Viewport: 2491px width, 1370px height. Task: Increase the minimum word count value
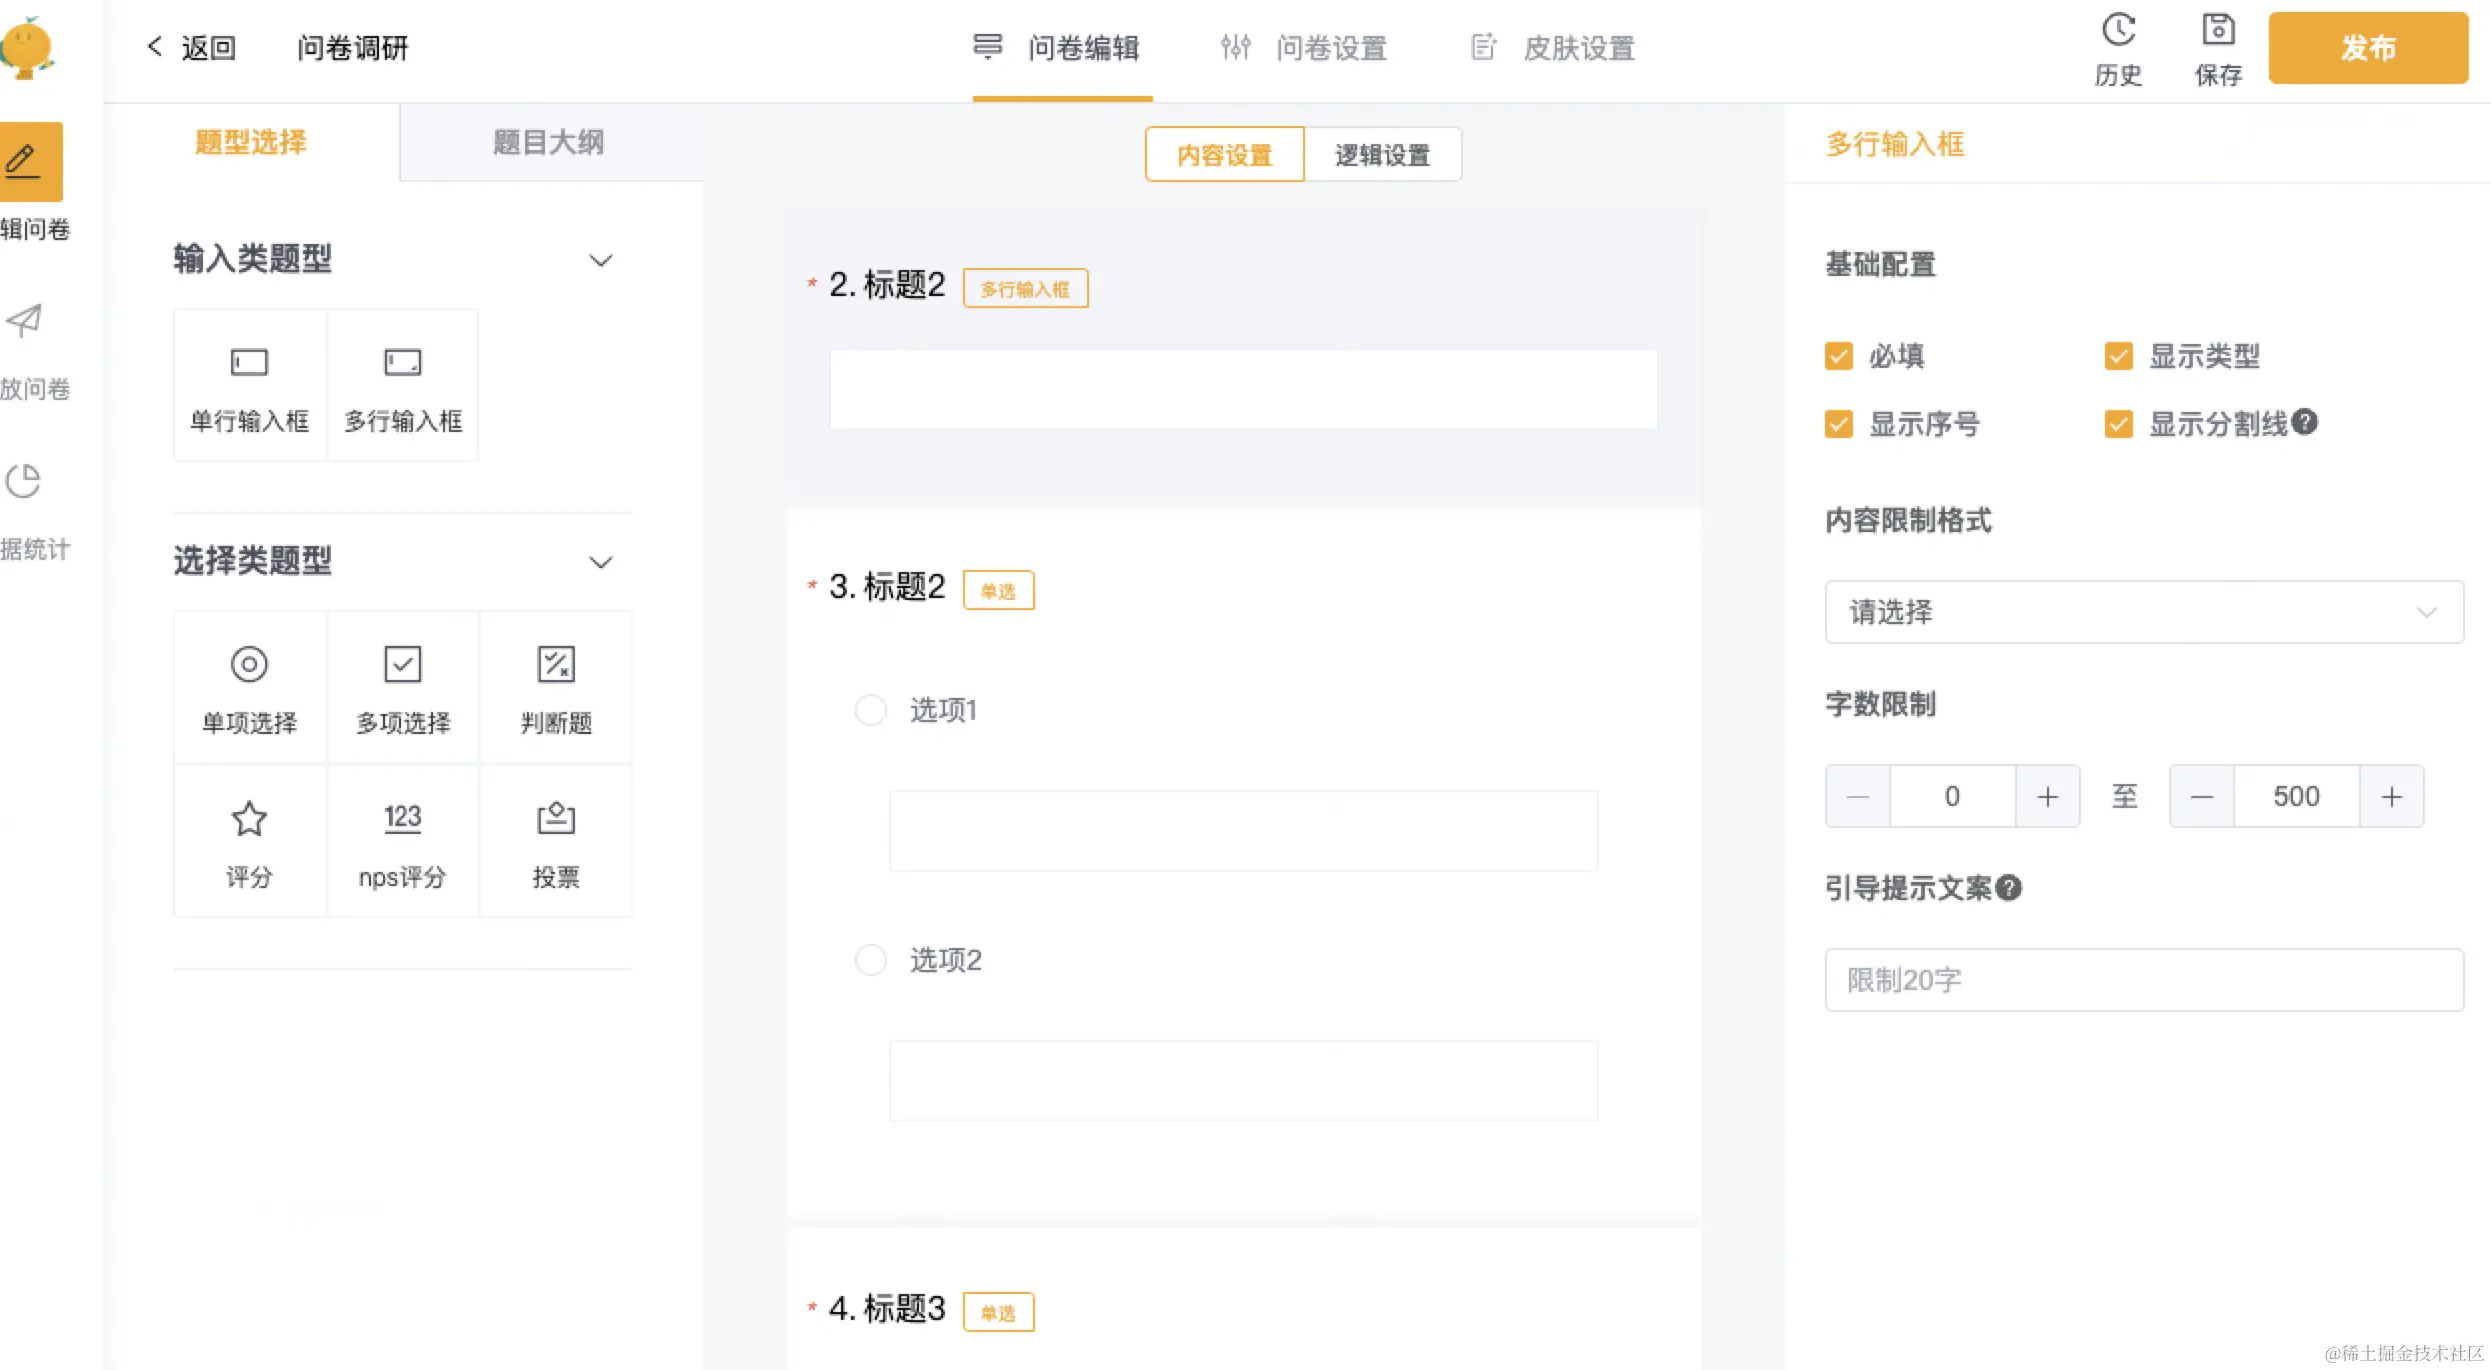[x=2047, y=796]
